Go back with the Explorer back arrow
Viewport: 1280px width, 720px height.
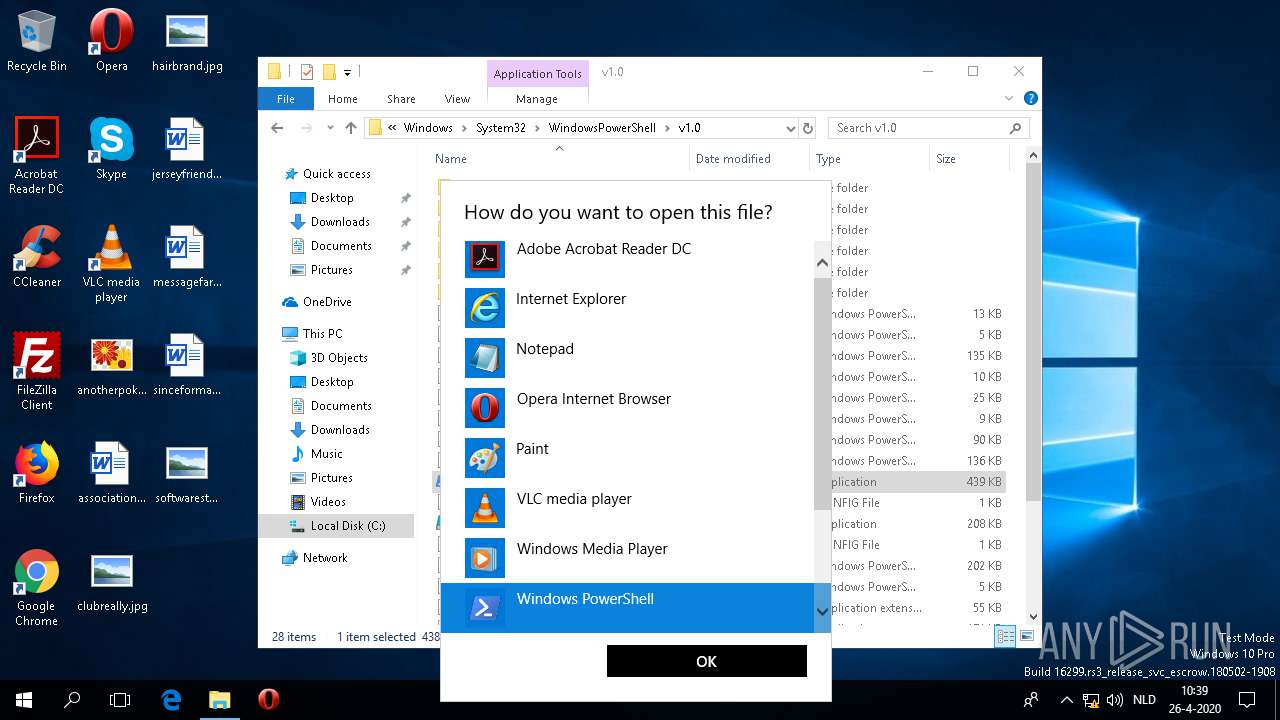(277, 128)
